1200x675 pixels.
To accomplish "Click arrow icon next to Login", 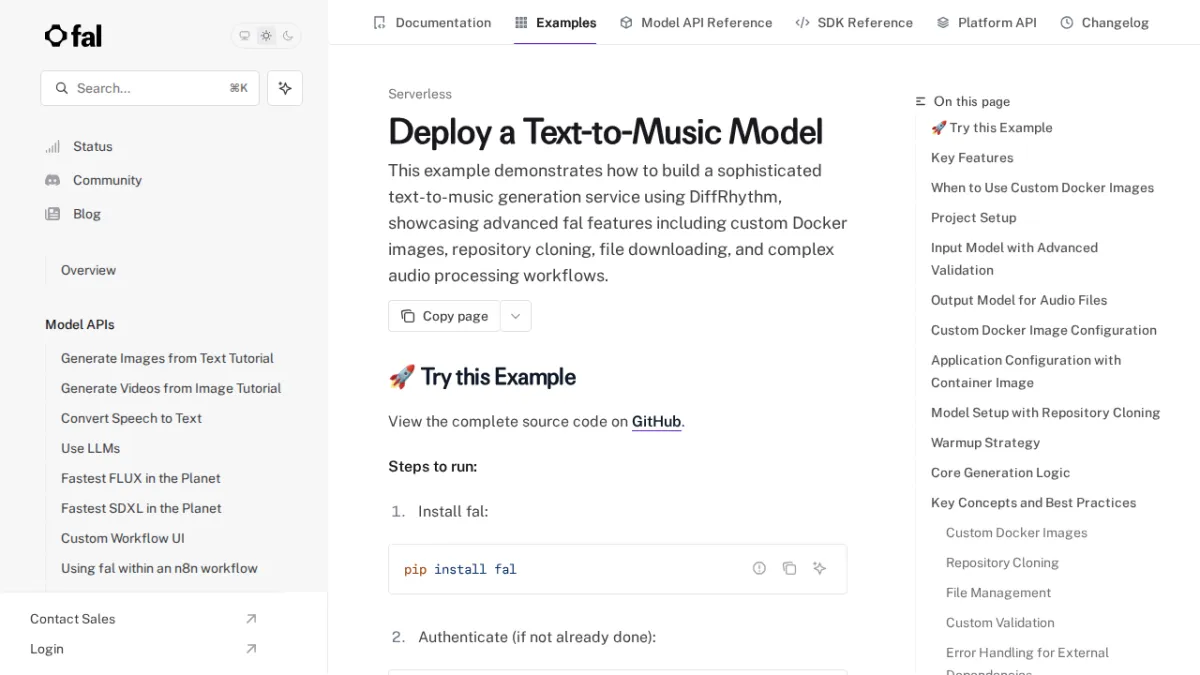I will [251, 649].
